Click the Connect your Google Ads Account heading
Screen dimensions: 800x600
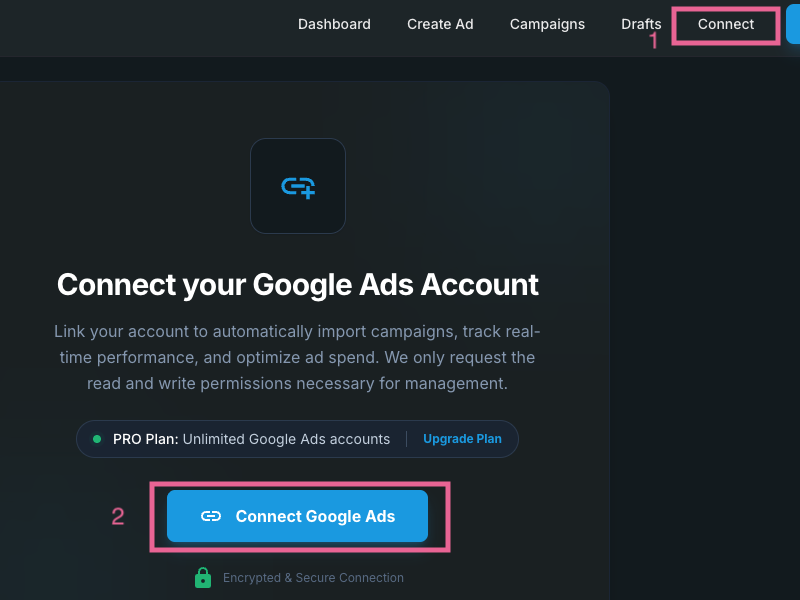298,285
